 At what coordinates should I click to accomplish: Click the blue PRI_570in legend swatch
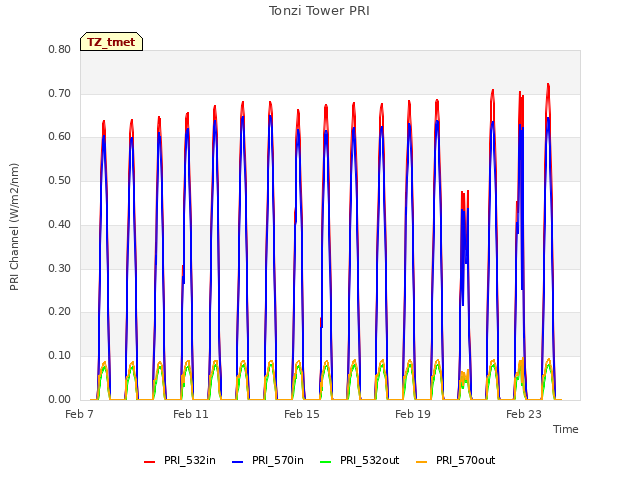pos(238,462)
